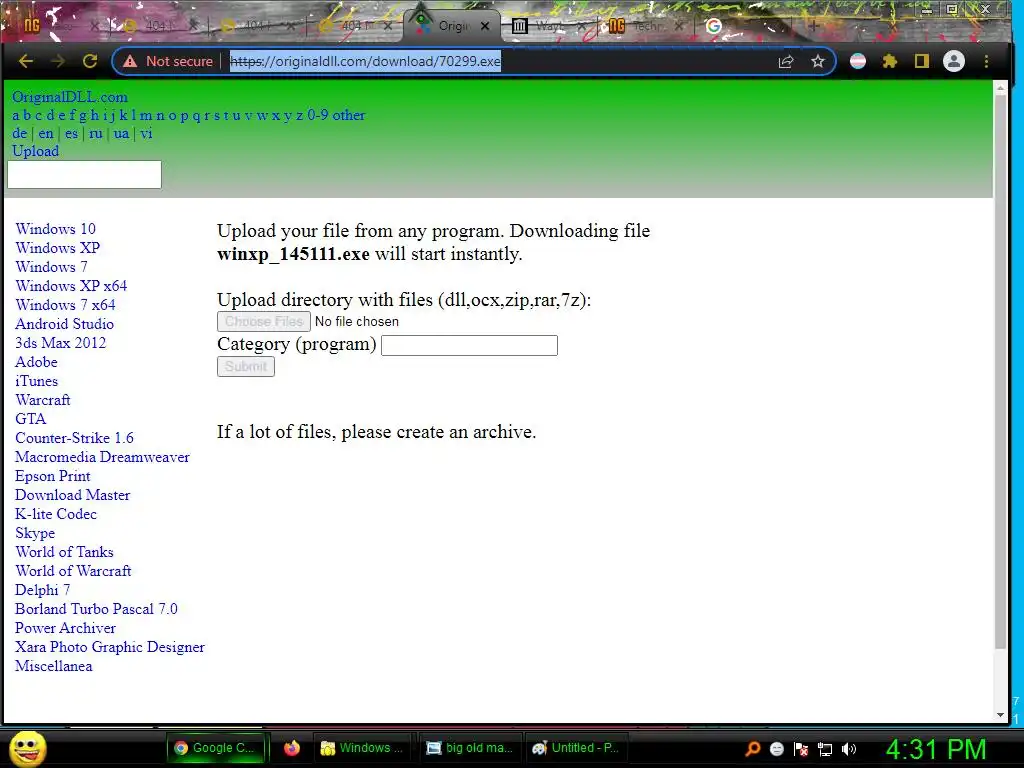Click the 0-9 index link

click(x=317, y=115)
